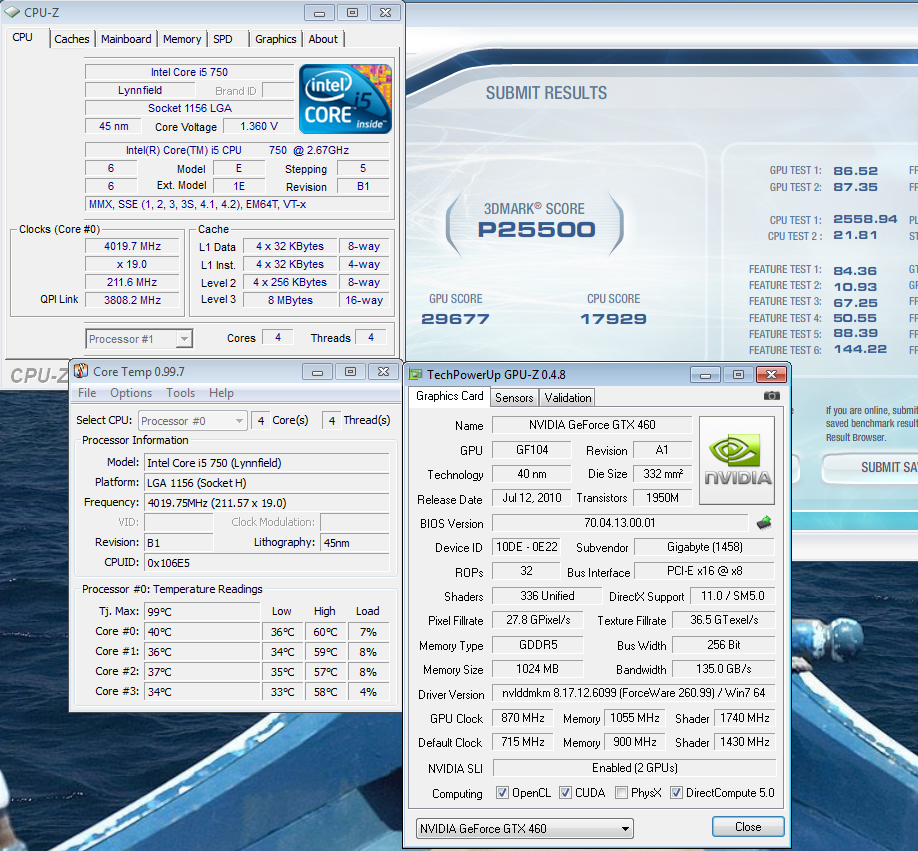
Task: Open the NVIDIA GeForce GTX 460 card dropdown
Action: [x=525, y=828]
